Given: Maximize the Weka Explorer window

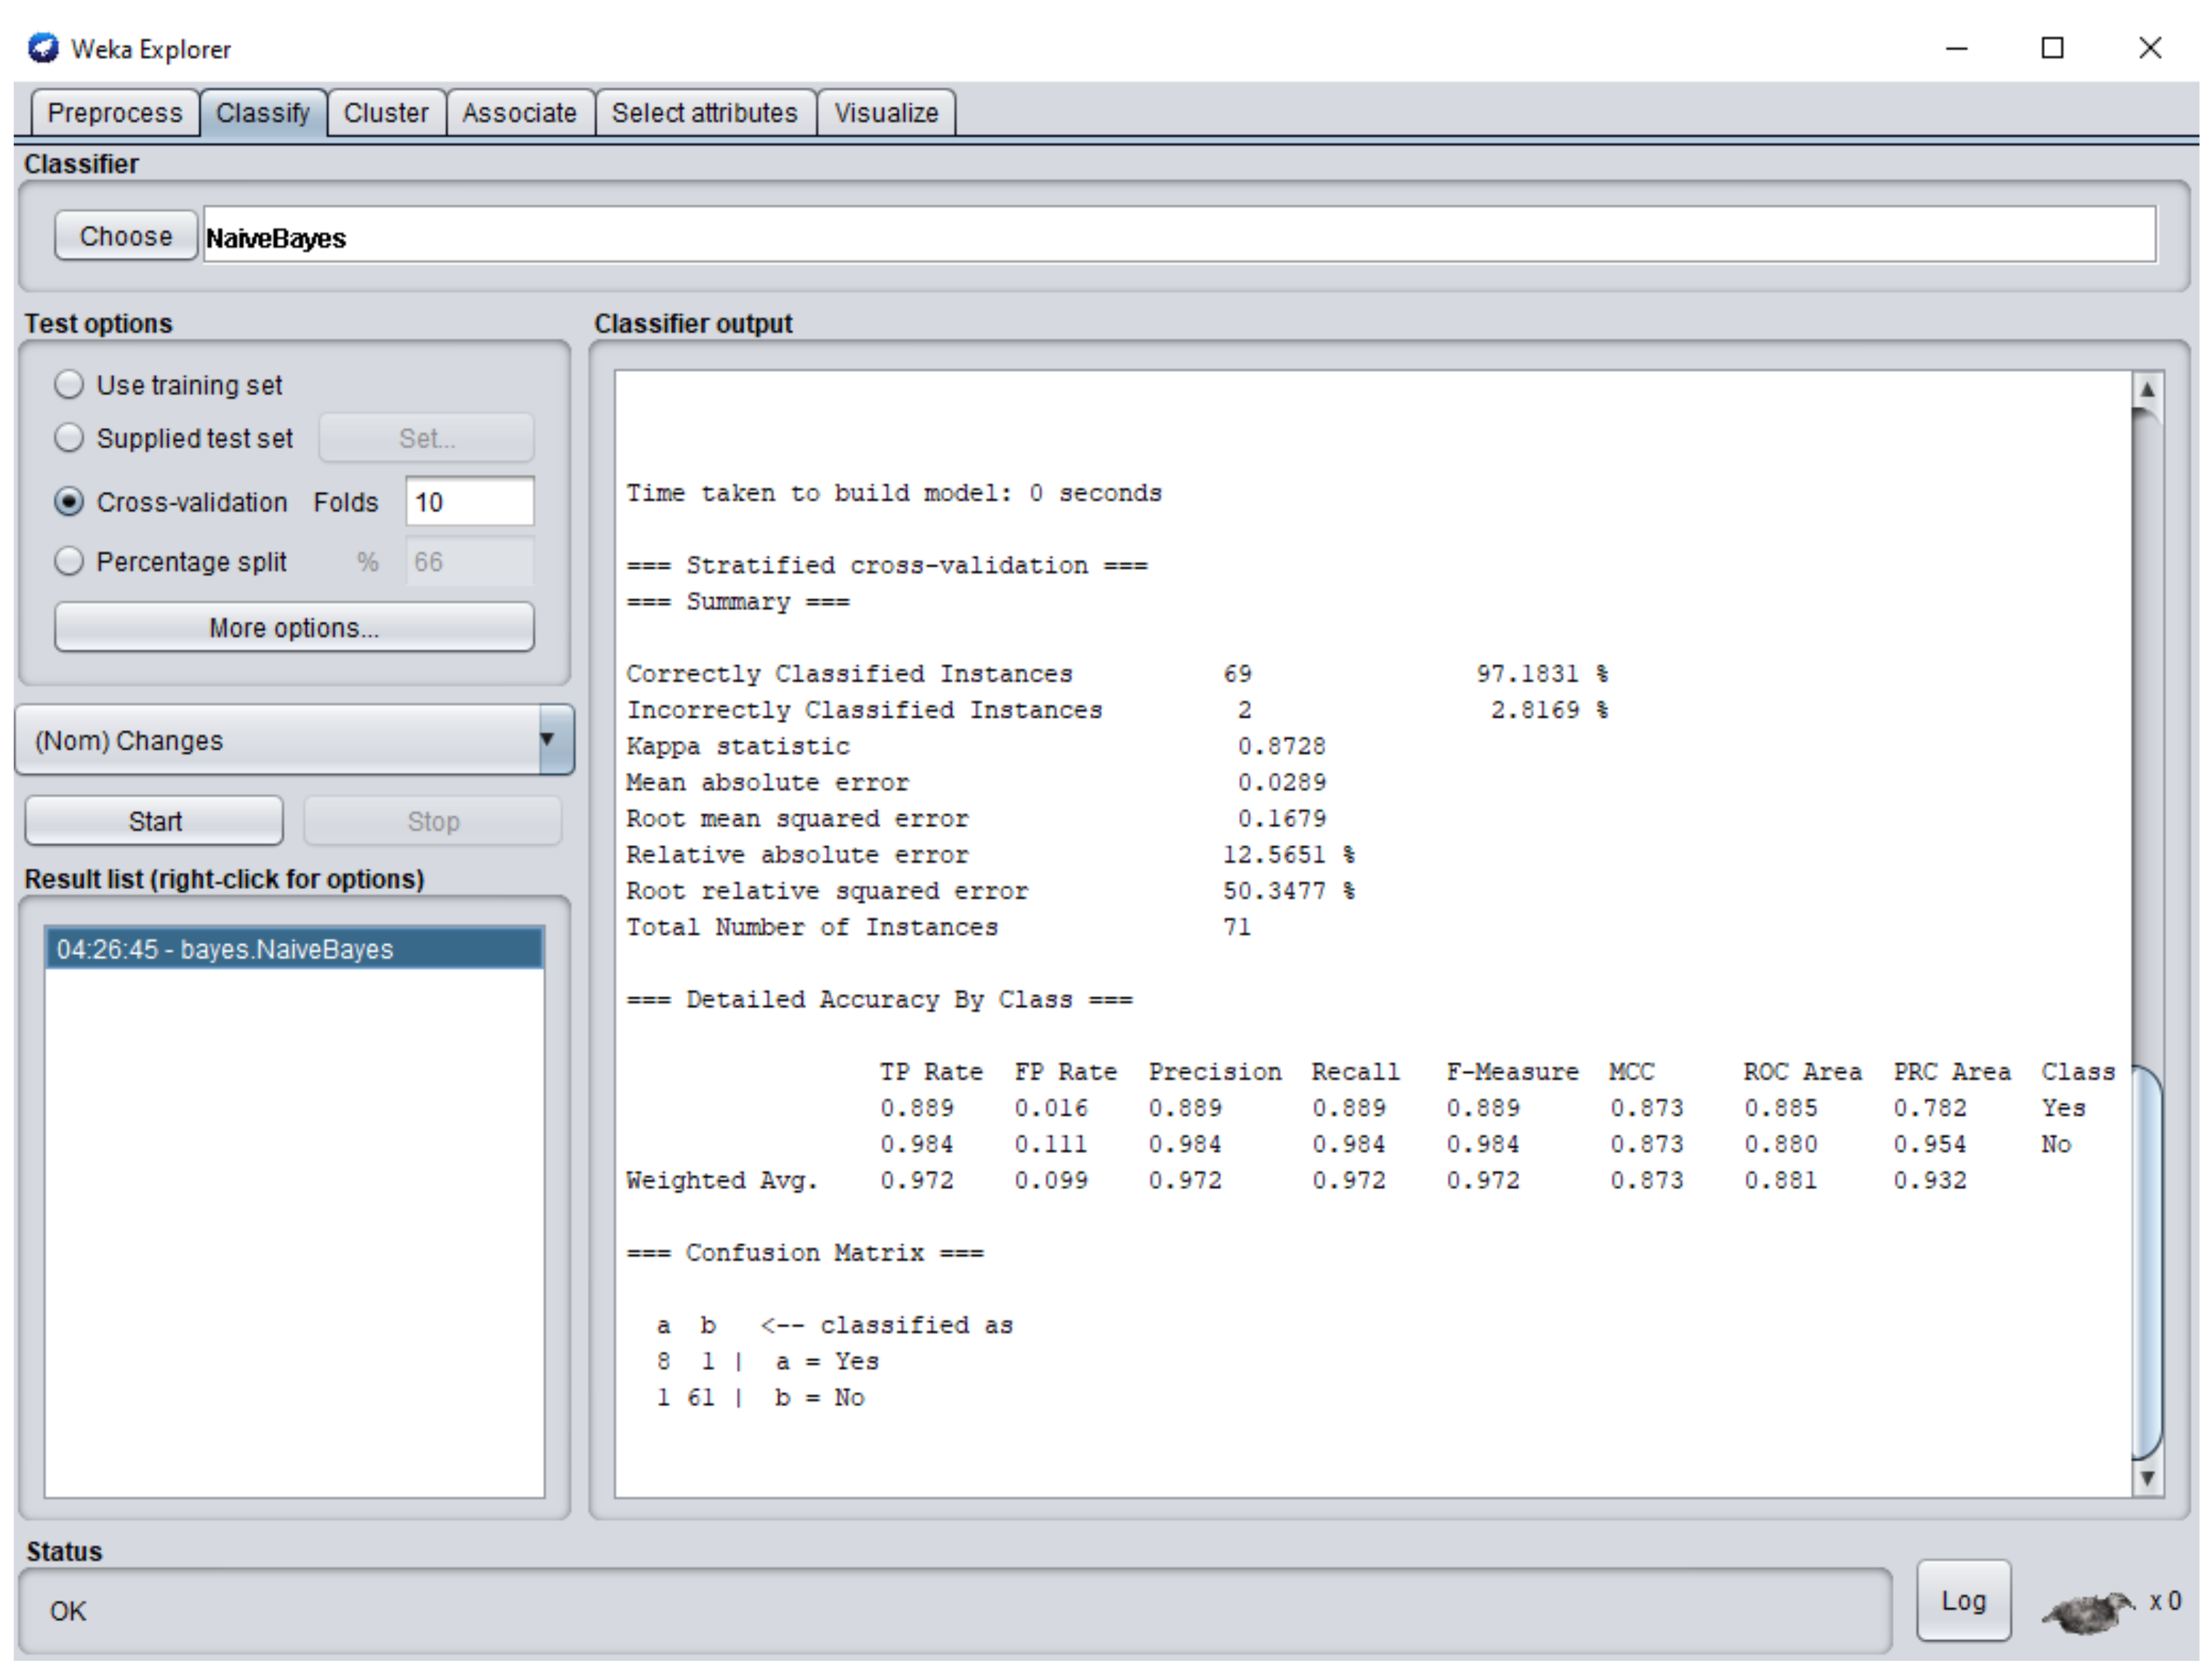Looking at the screenshot, I should pos(2052,48).
